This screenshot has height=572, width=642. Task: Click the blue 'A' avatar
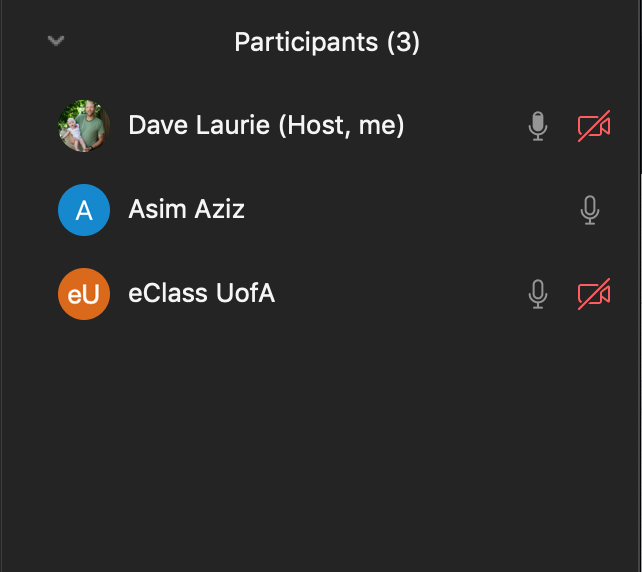84,210
